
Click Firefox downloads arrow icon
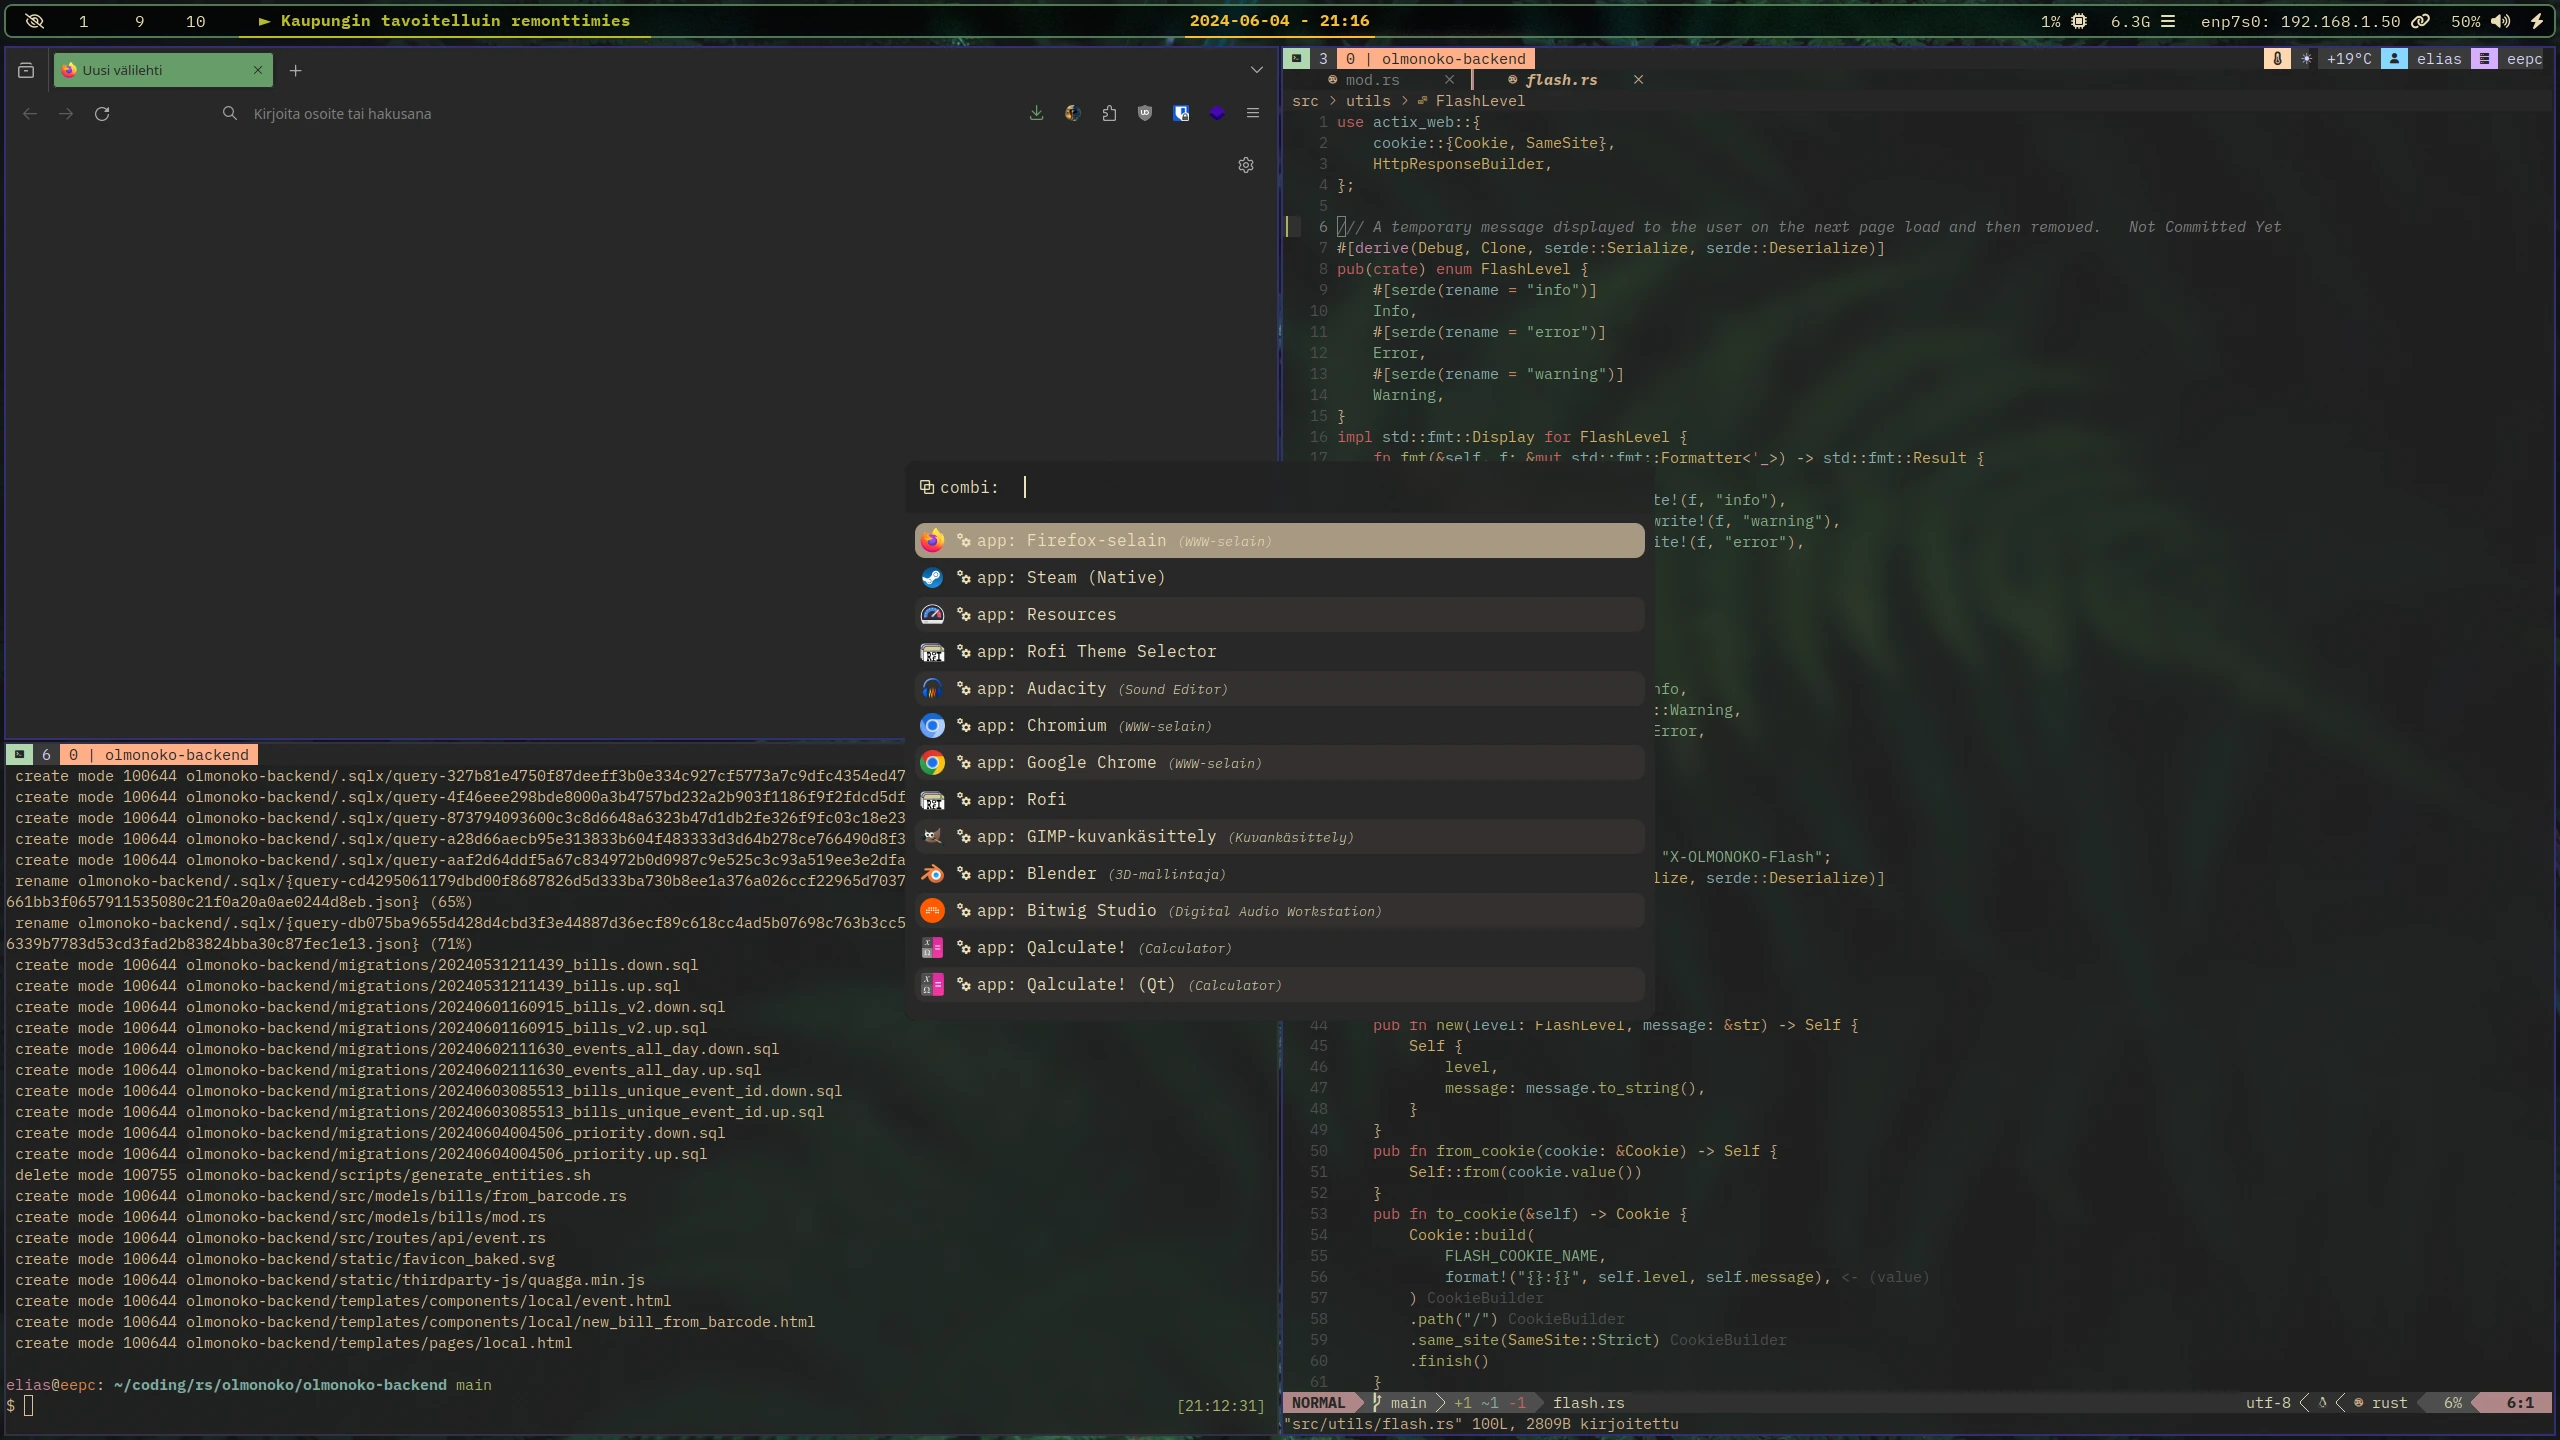click(1036, 113)
